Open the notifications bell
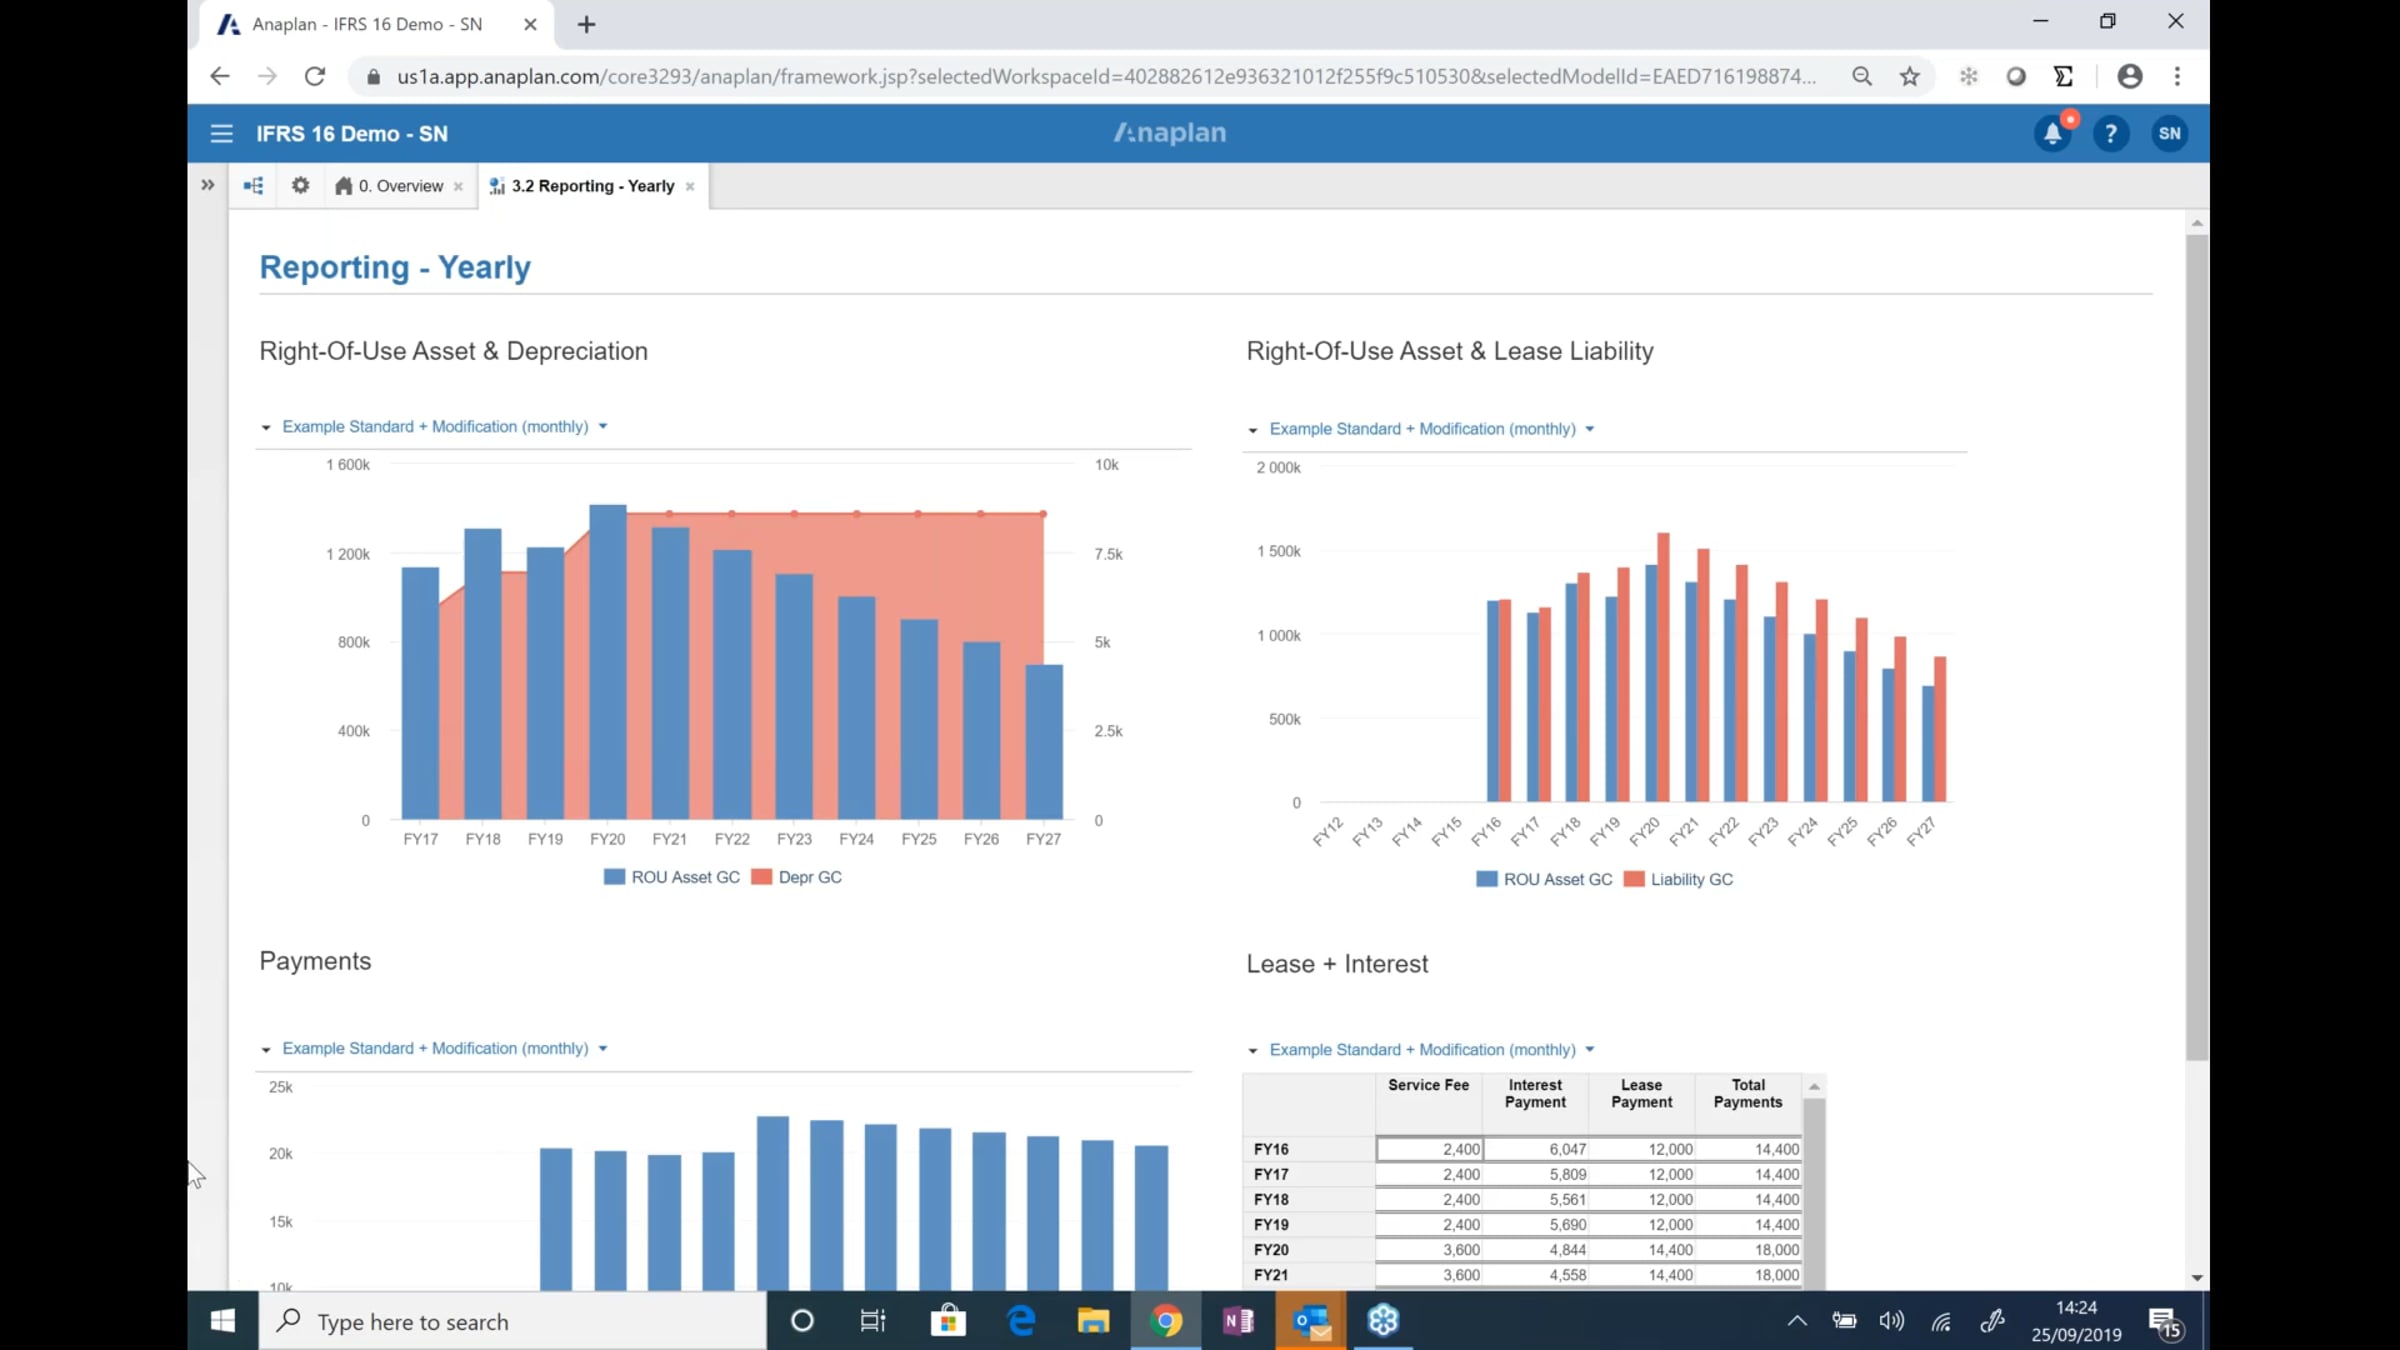The image size is (2400, 1350). (2052, 133)
